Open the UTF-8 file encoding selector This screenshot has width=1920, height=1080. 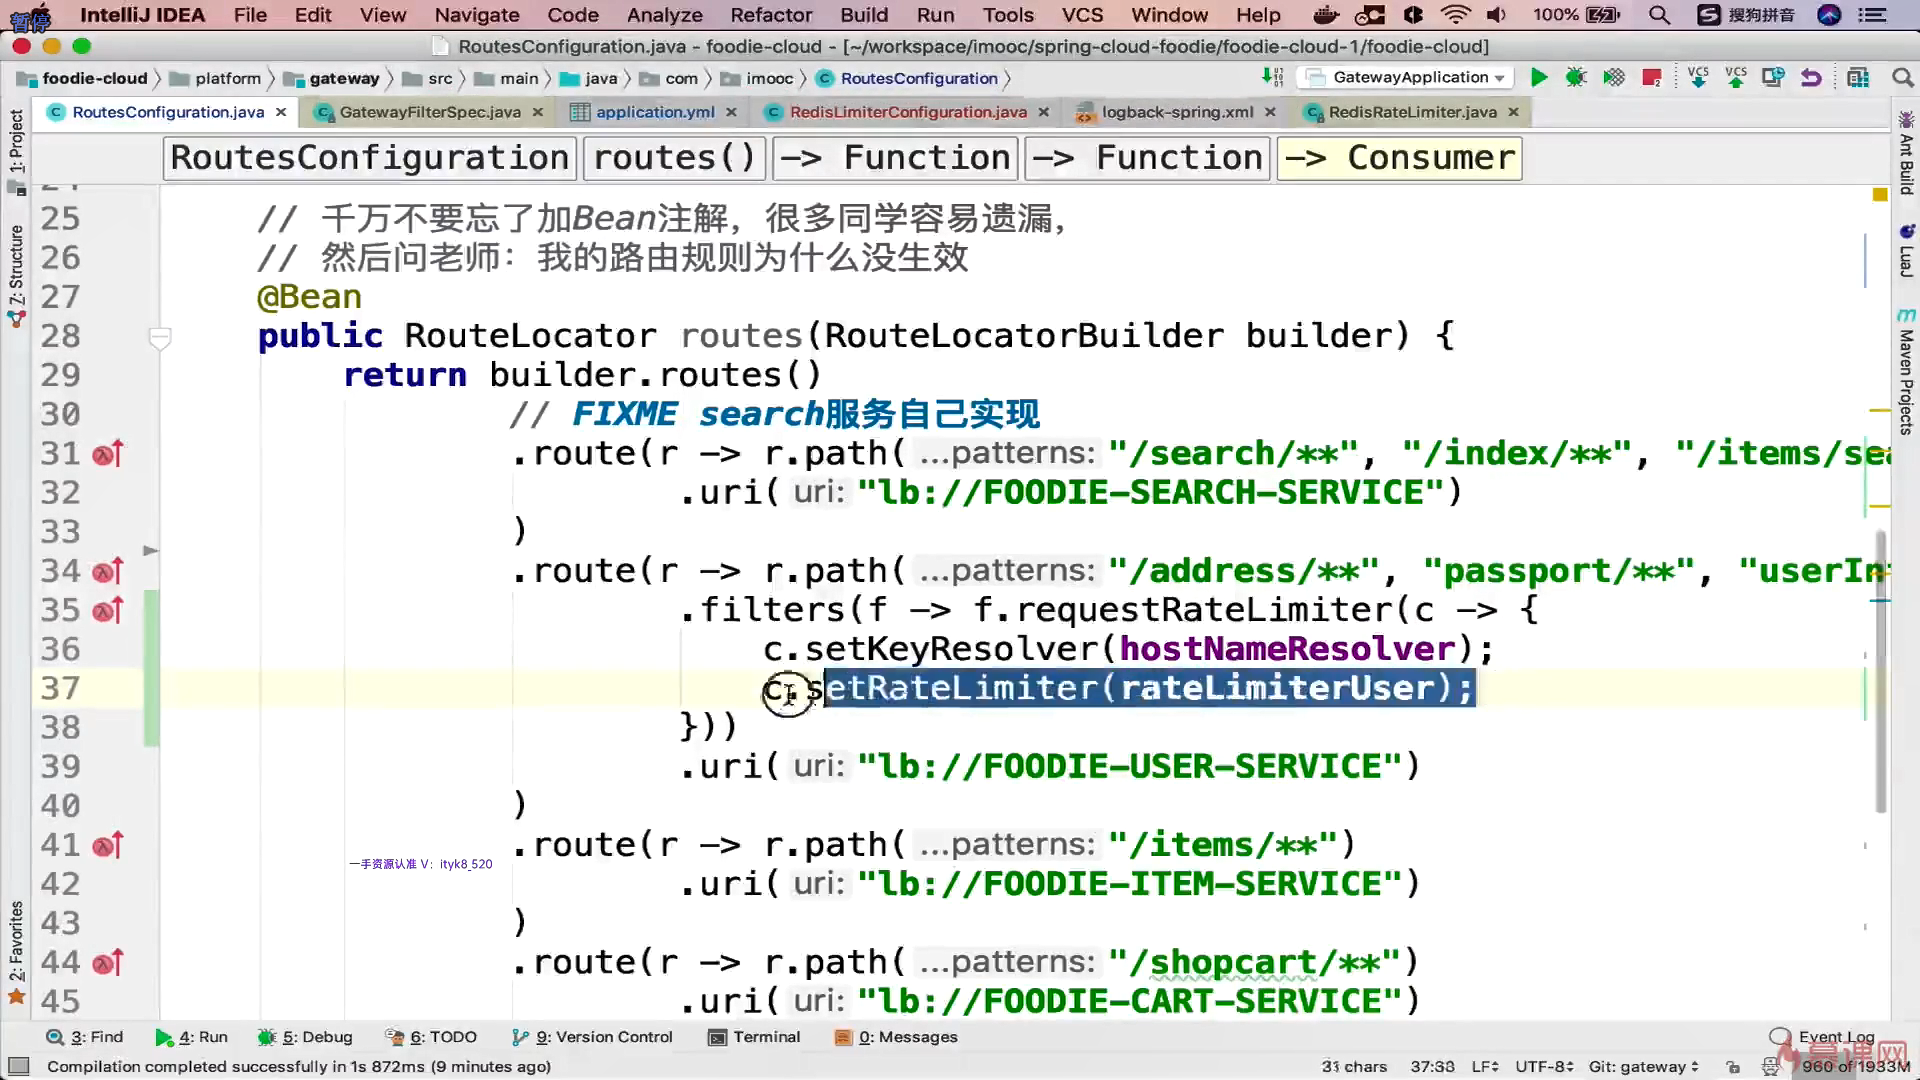click(x=1546, y=1067)
